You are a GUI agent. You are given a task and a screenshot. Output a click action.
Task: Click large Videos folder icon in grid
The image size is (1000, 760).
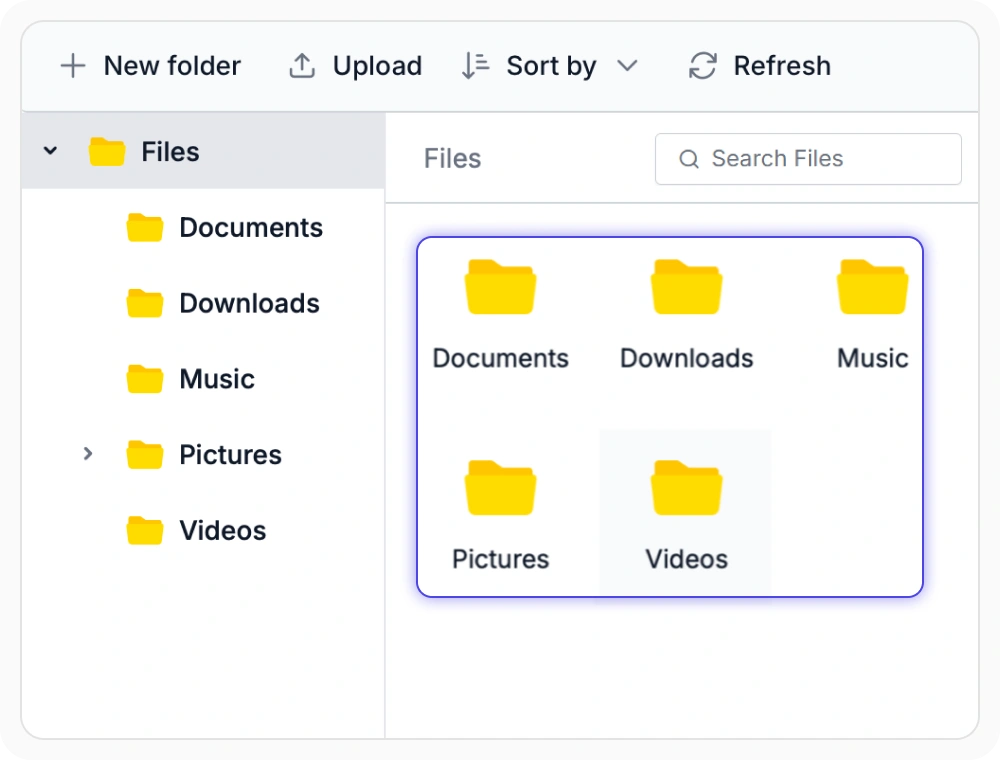click(687, 488)
